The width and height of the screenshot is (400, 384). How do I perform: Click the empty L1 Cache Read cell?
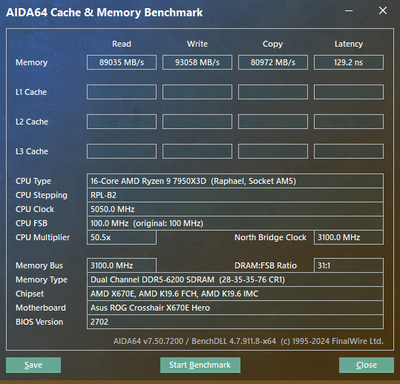(x=122, y=92)
